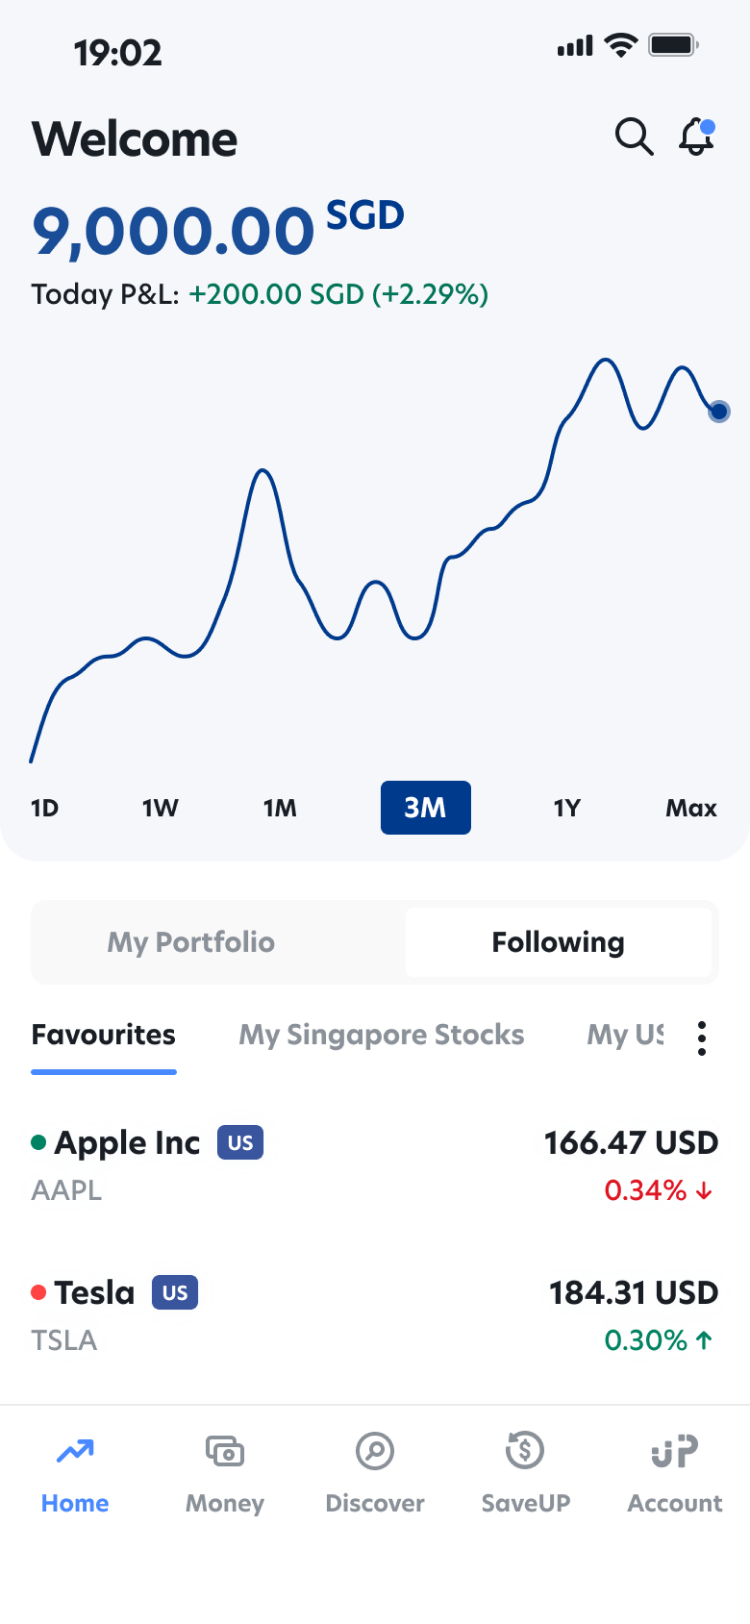Open the SaveUP icon

(525, 1451)
